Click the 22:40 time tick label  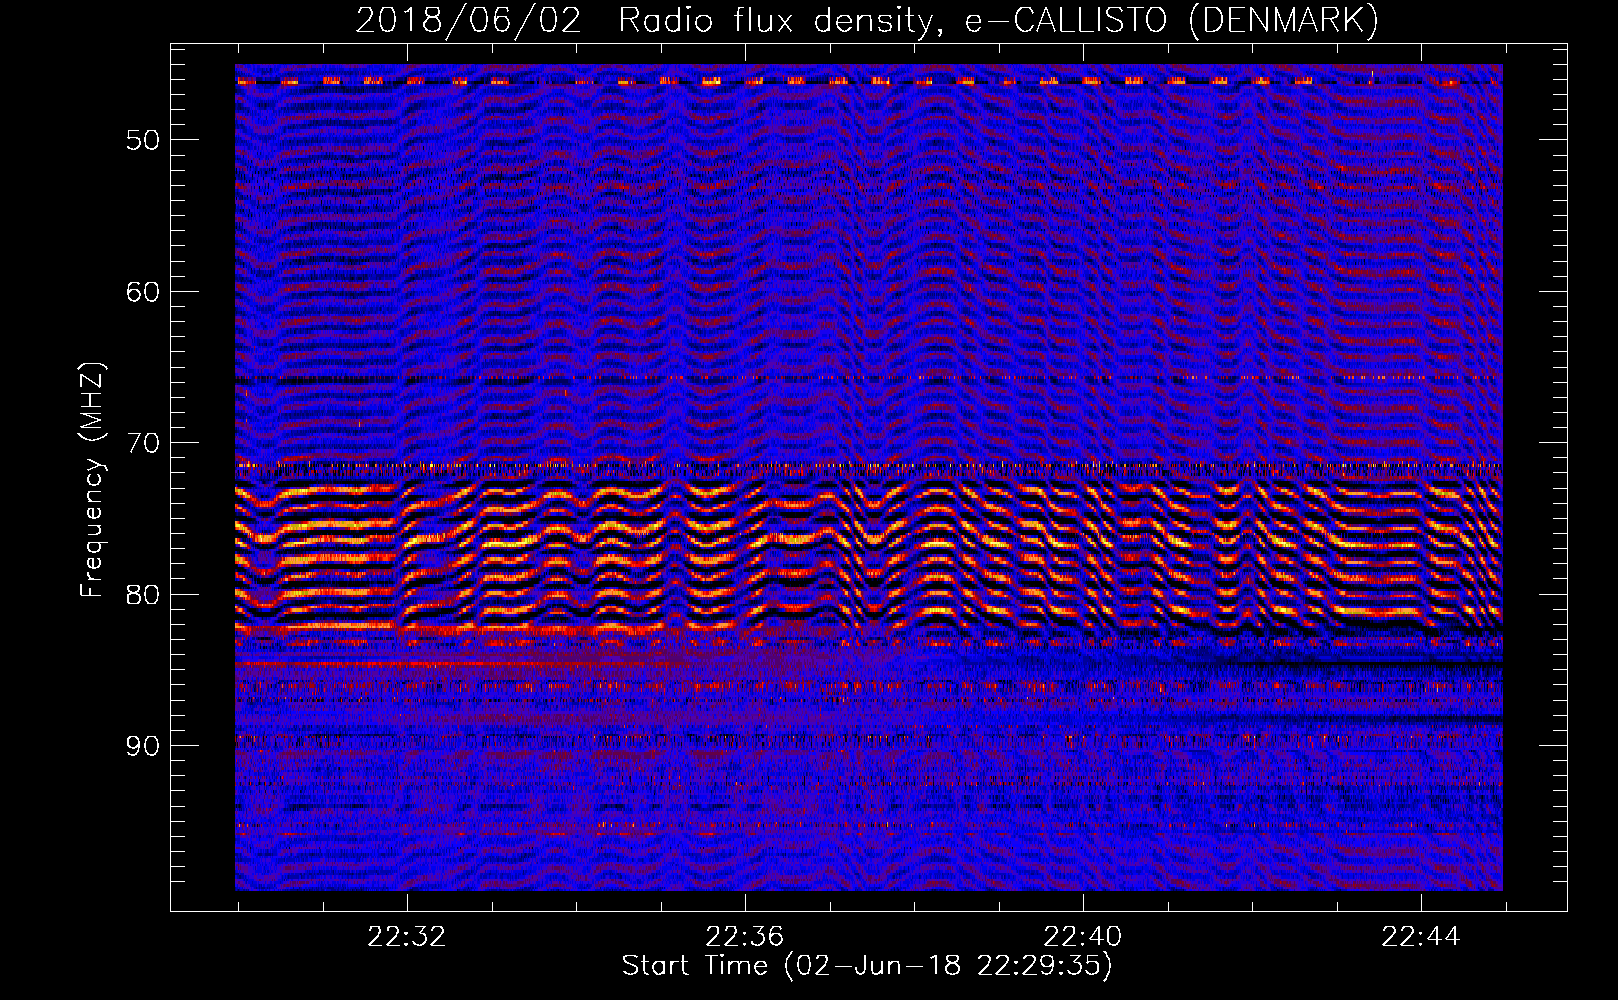pyautogui.click(x=1083, y=937)
